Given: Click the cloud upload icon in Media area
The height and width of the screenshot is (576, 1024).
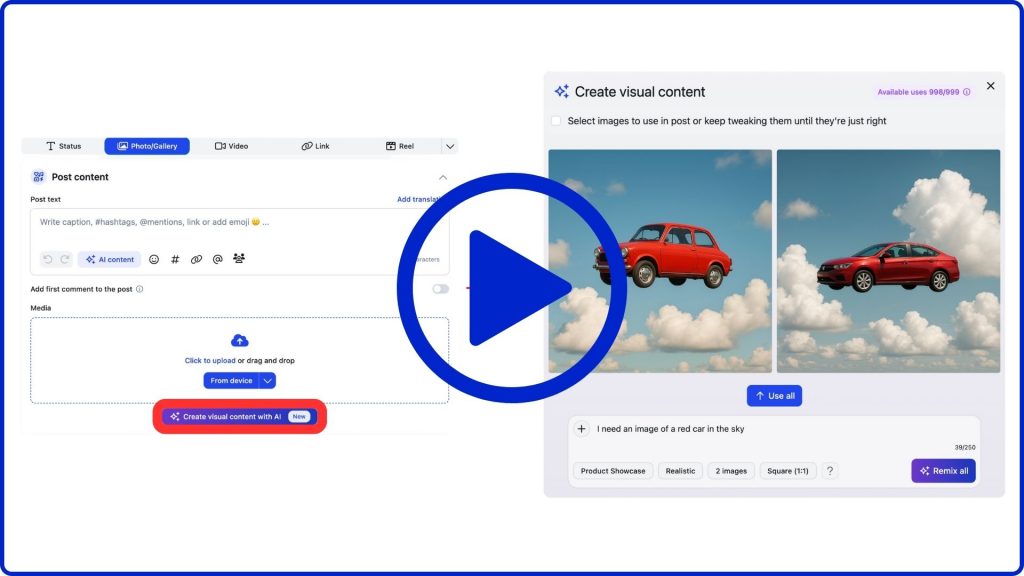Looking at the screenshot, I should [x=239, y=341].
